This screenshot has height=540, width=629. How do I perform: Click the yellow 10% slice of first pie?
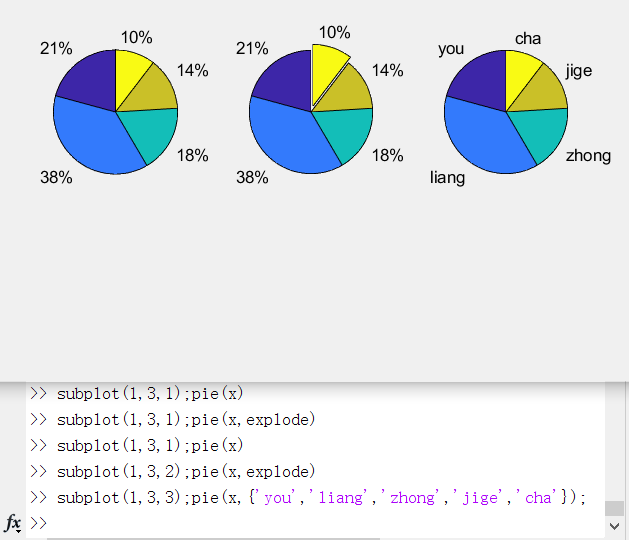click(x=128, y=74)
